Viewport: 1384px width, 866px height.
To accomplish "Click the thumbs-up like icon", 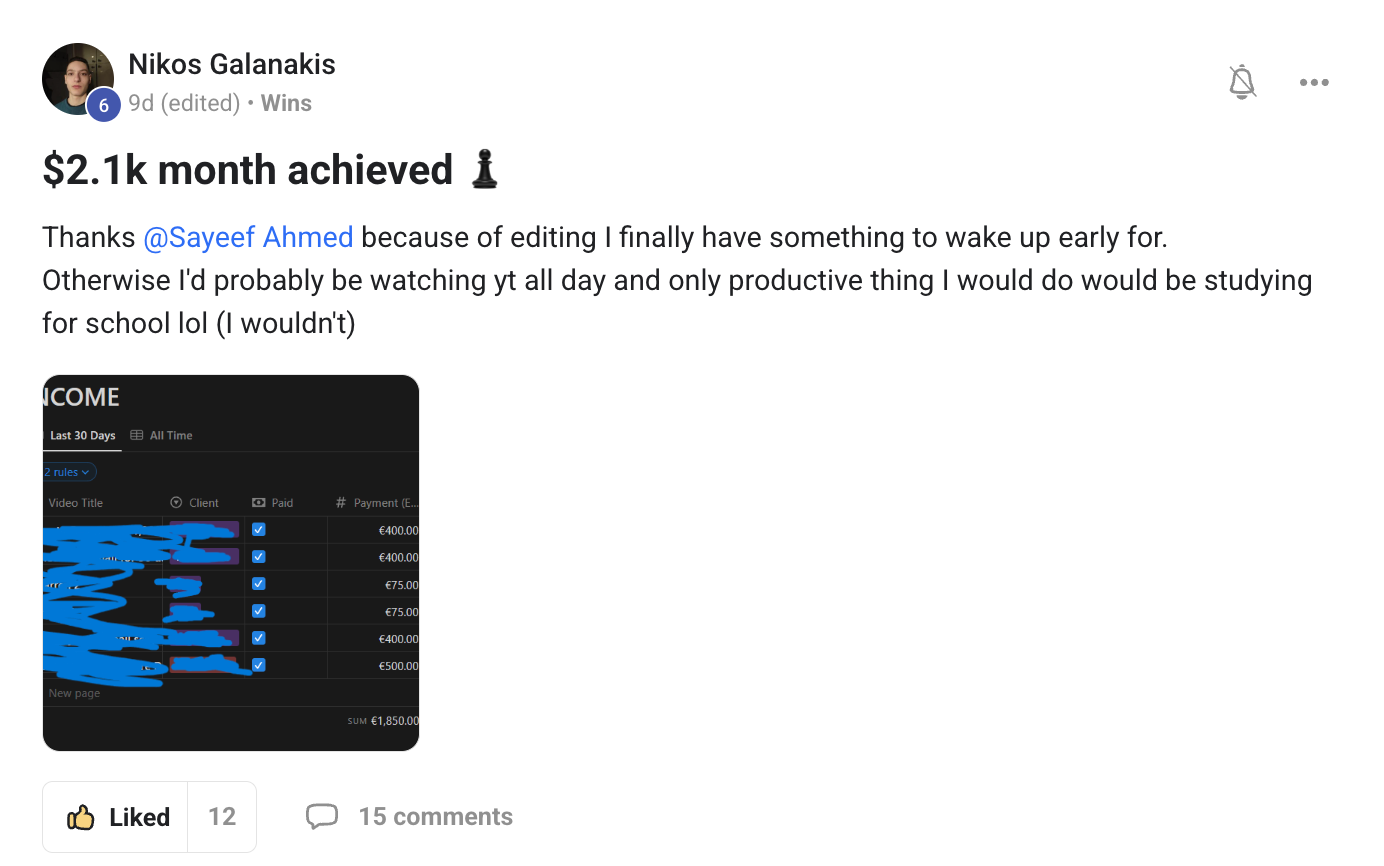I will [81, 817].
